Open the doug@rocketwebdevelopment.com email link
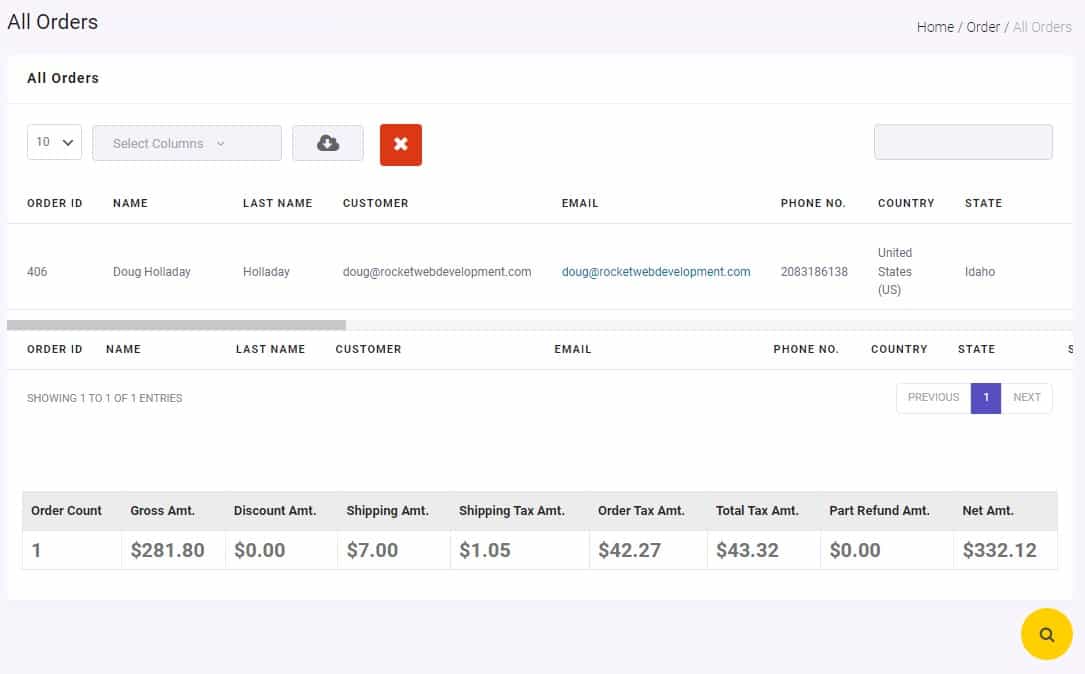1085x674 pixels. [655, 271]
